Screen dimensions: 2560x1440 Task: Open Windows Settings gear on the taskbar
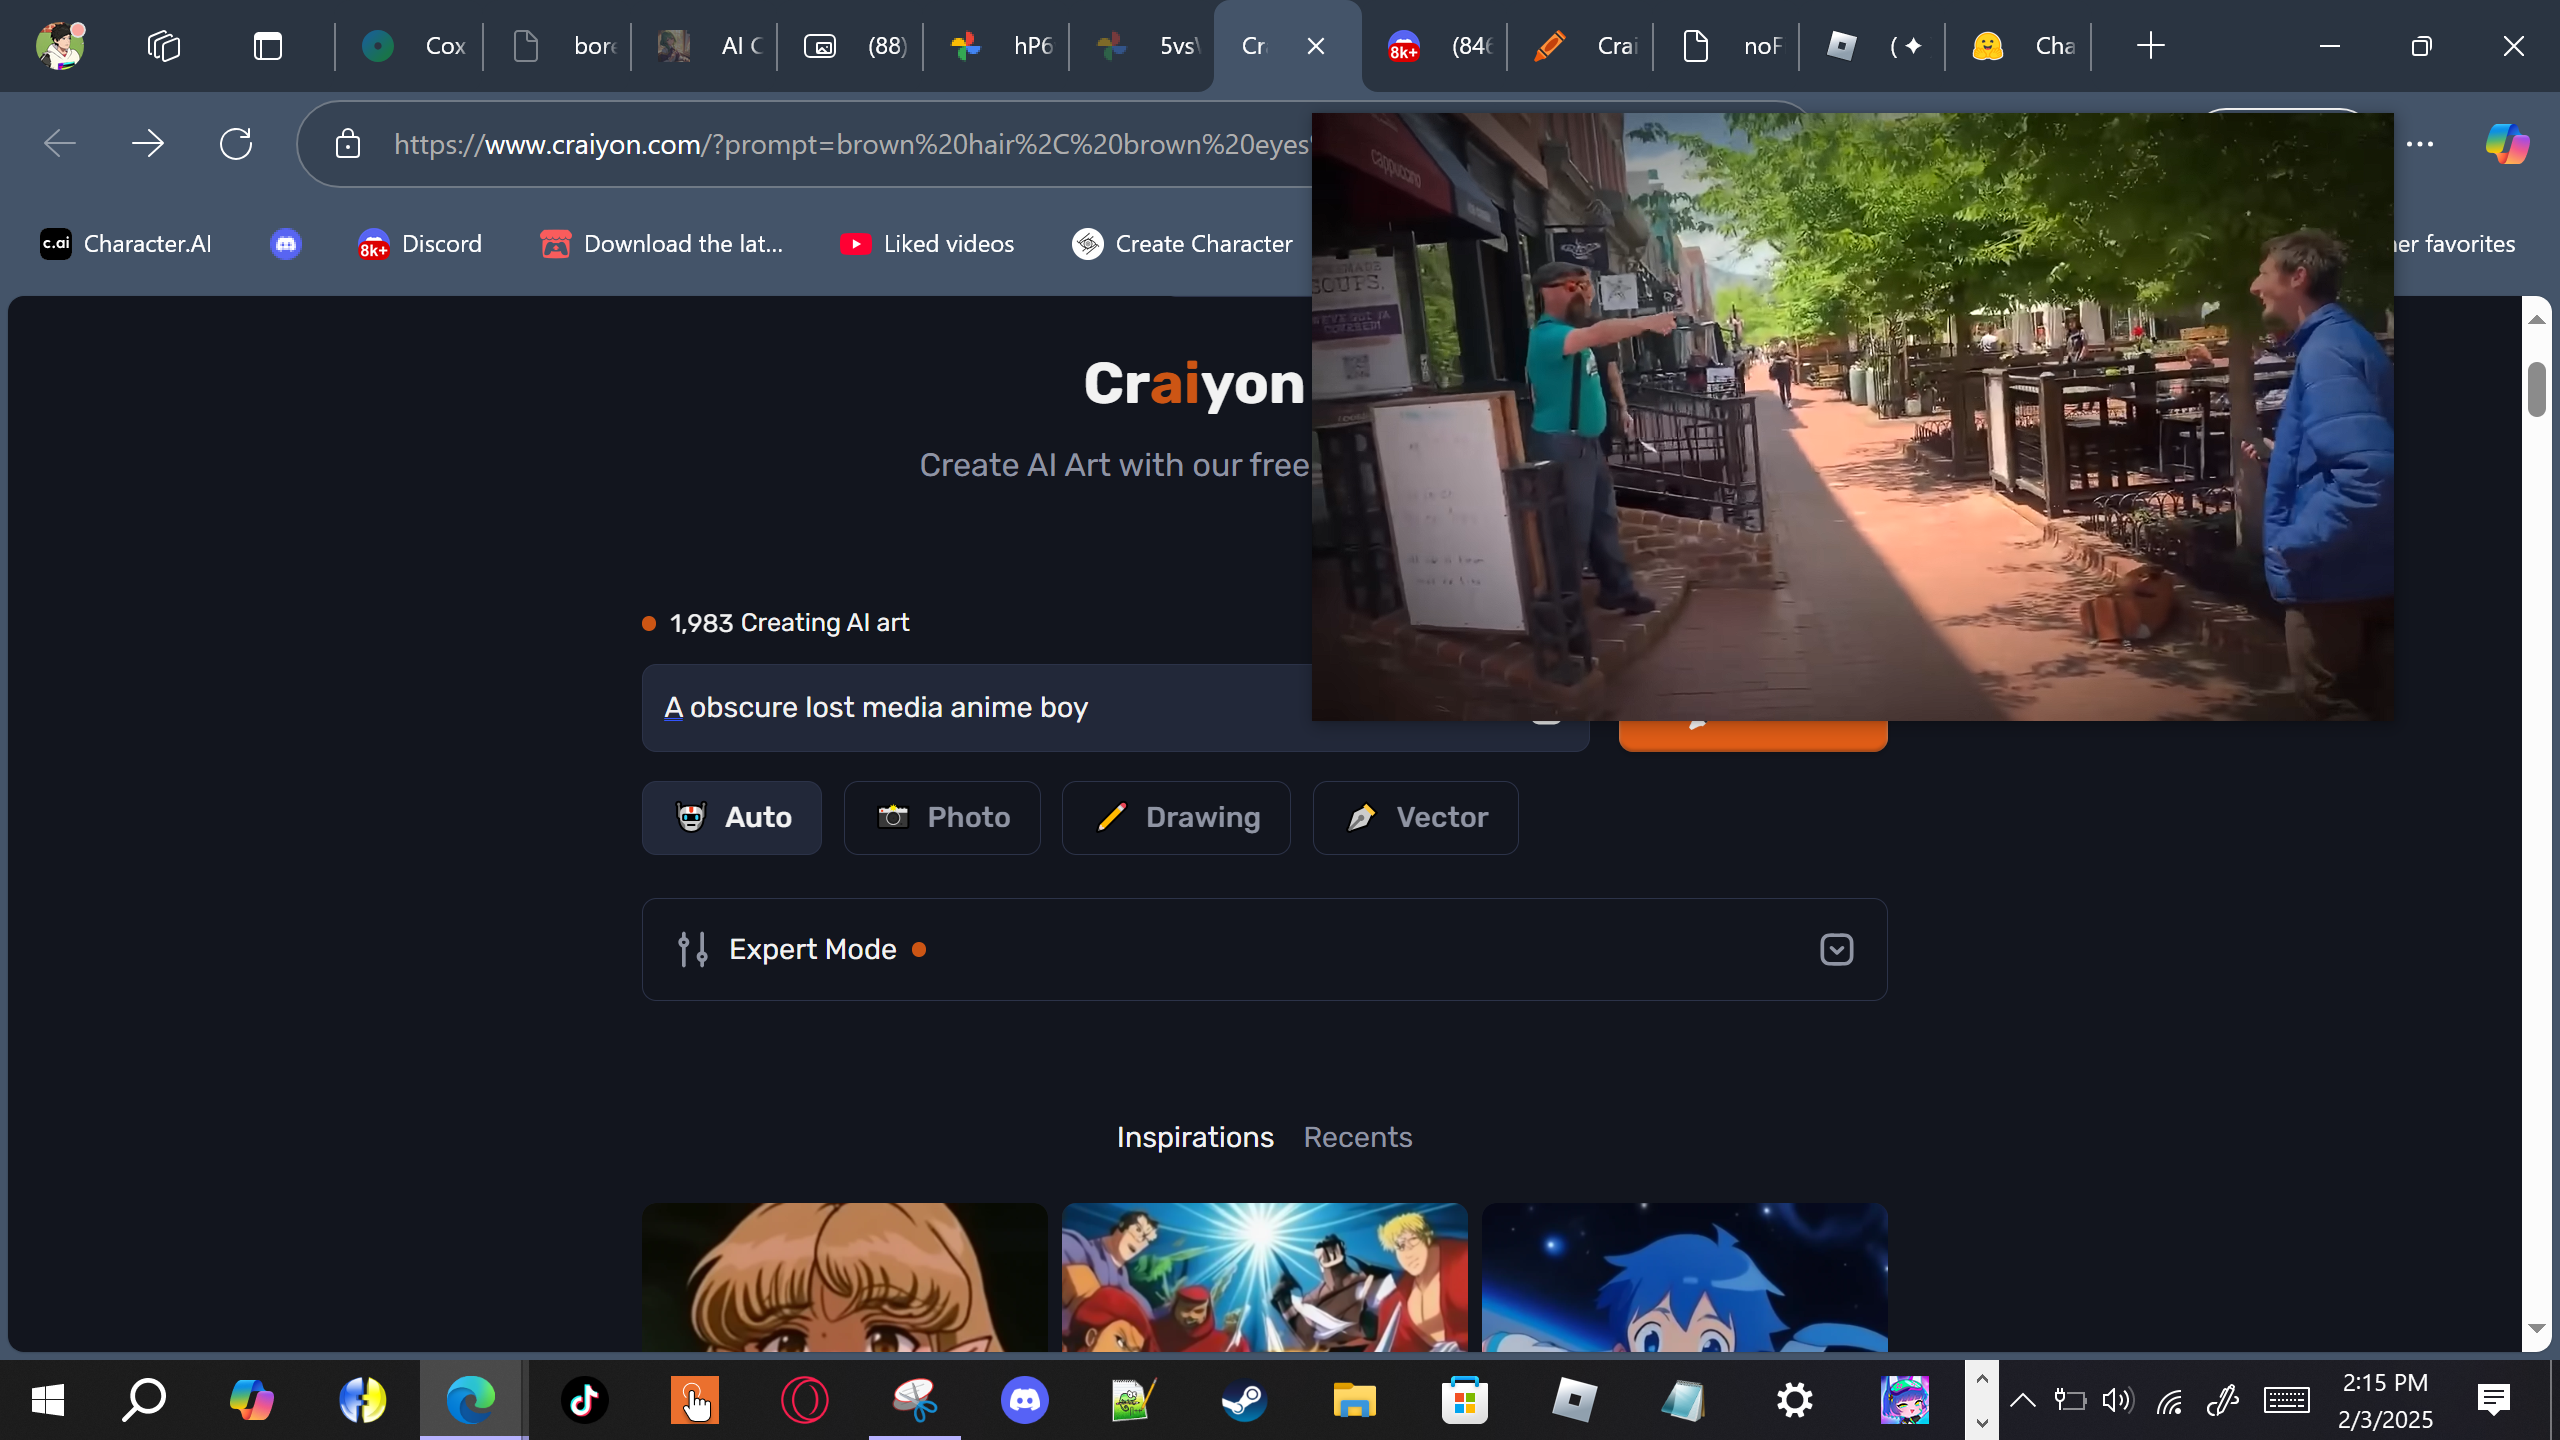[1794, 1400]
